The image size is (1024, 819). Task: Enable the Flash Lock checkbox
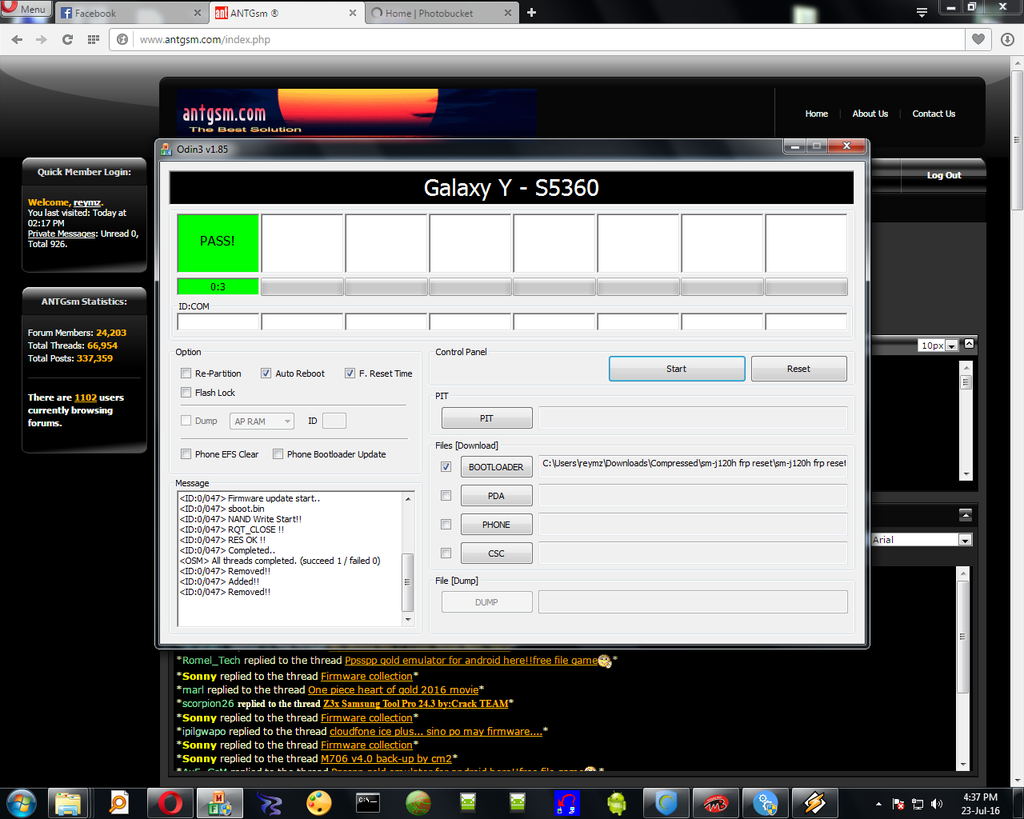[186, 393]
